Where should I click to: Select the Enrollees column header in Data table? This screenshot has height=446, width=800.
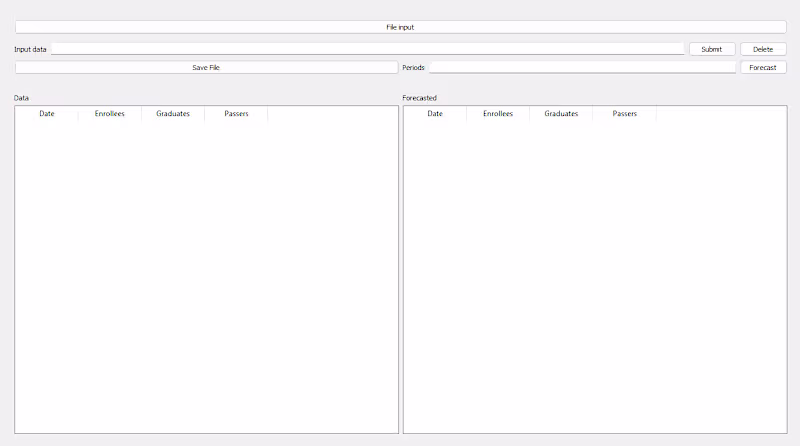pos(110,114)
